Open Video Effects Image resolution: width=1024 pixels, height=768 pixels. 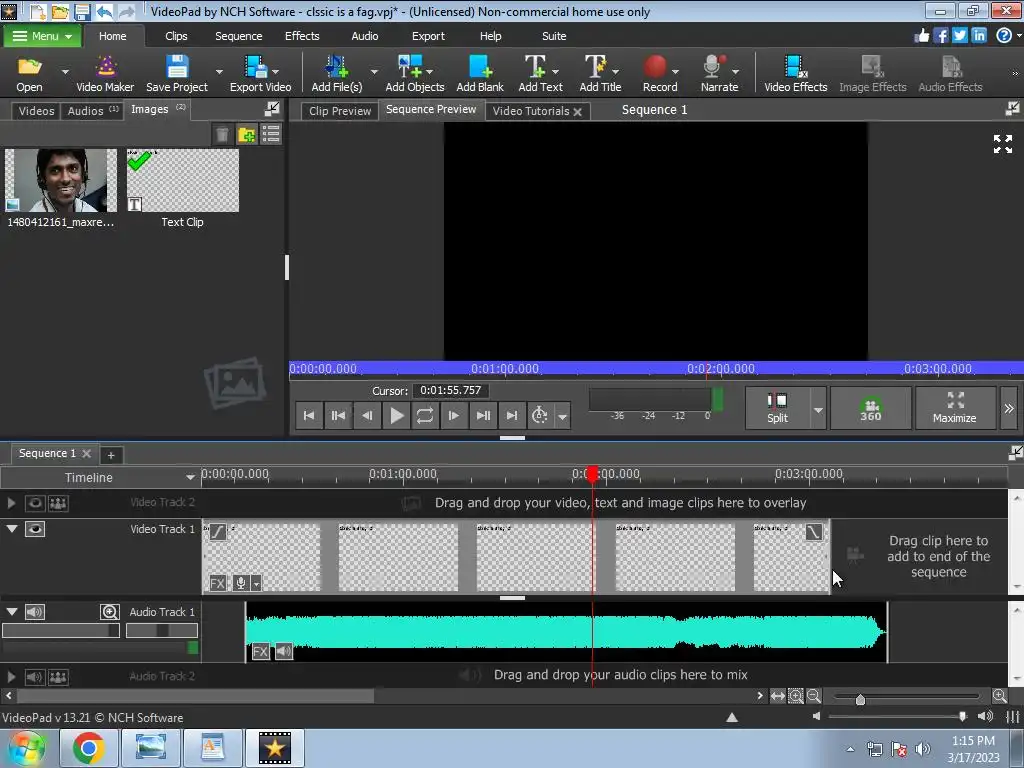(x=795, y=73)
